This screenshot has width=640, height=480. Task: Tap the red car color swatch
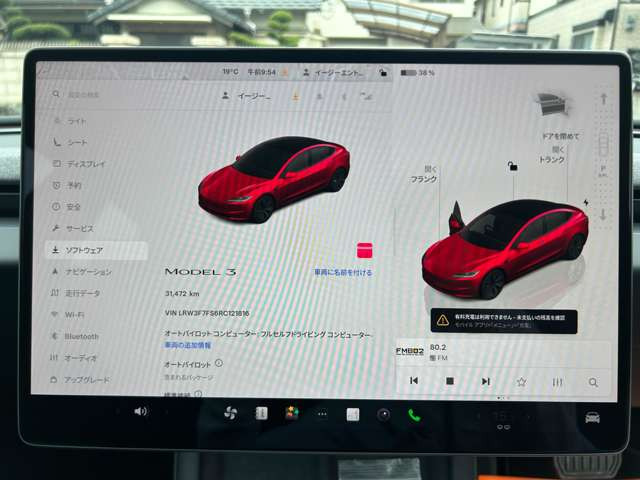[x=364, y=250]
